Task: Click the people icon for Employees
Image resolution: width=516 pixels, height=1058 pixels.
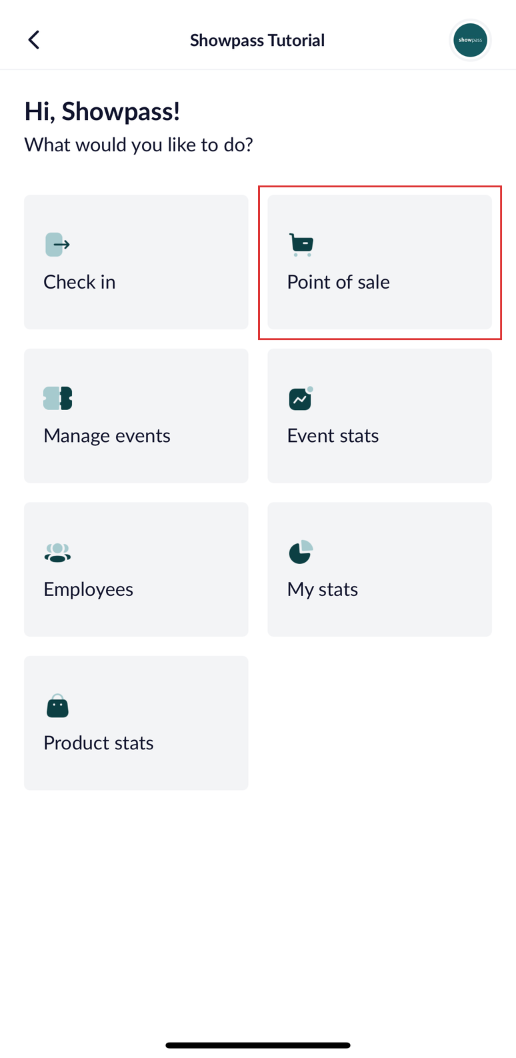Action: (x=57, y=552)
